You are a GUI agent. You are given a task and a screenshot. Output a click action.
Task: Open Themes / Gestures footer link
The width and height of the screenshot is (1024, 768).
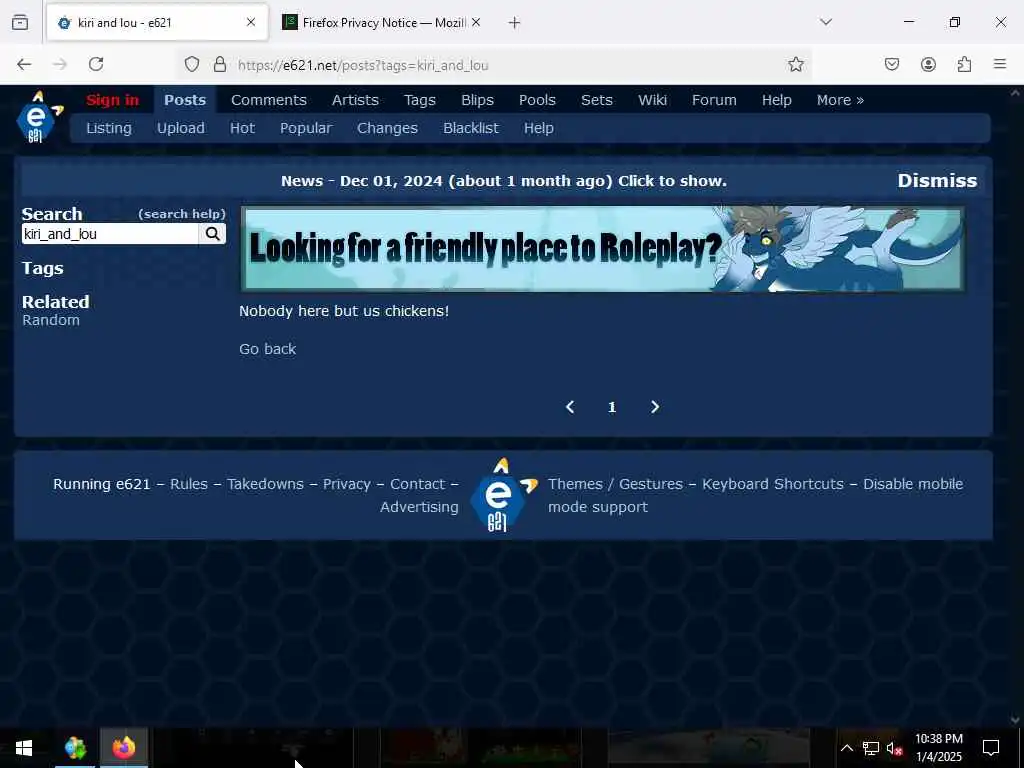click(615, 484)
